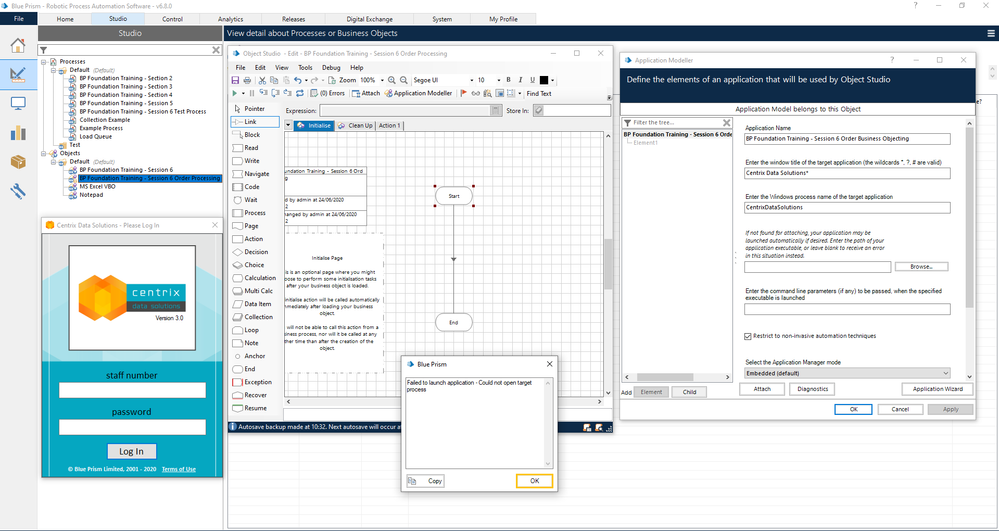Open the Object Studio Tools menu
This screenshot has height=531, width=999.
(x=305, y=67)
